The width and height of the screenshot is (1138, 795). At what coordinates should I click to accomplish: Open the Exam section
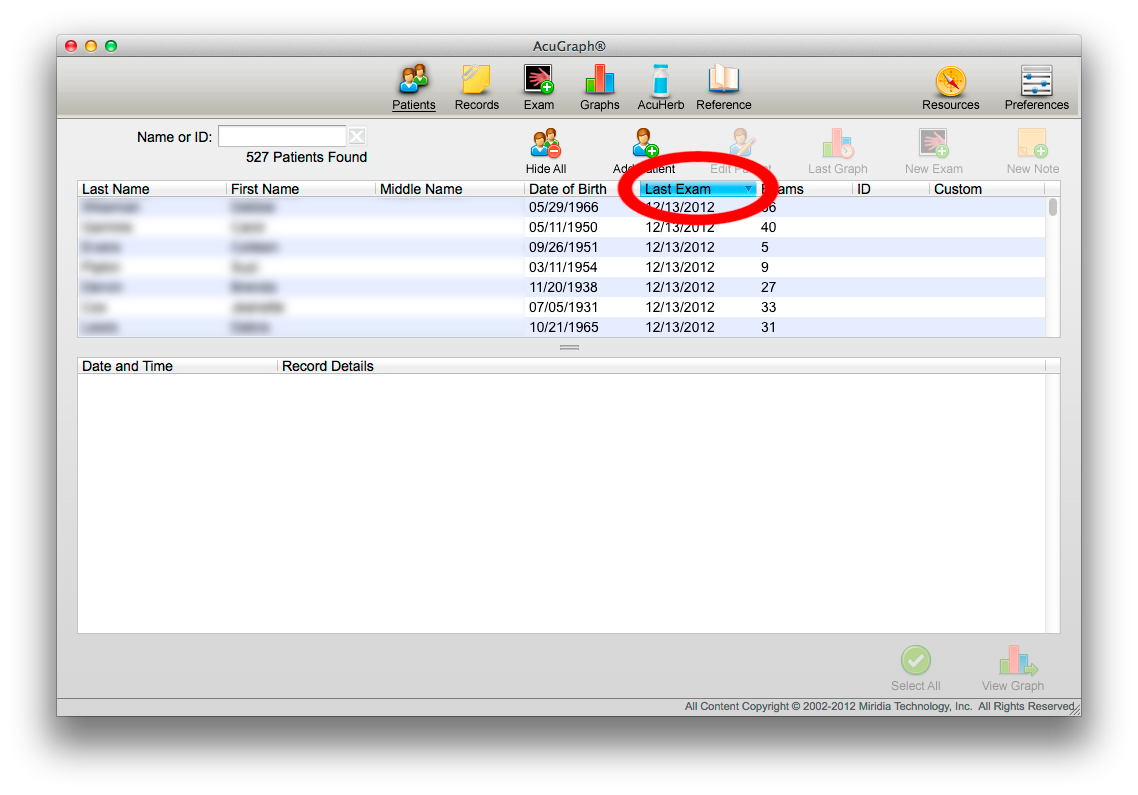pos(539,87)
